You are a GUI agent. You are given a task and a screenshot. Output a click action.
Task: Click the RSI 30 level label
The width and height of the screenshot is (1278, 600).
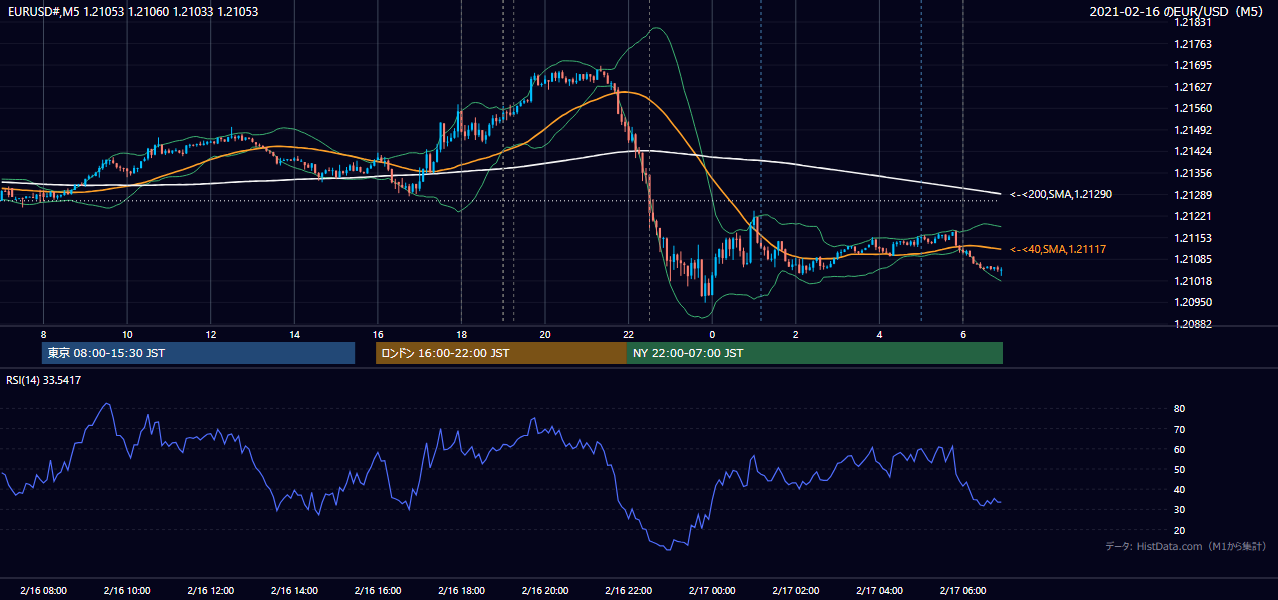tap(1180, 510)
